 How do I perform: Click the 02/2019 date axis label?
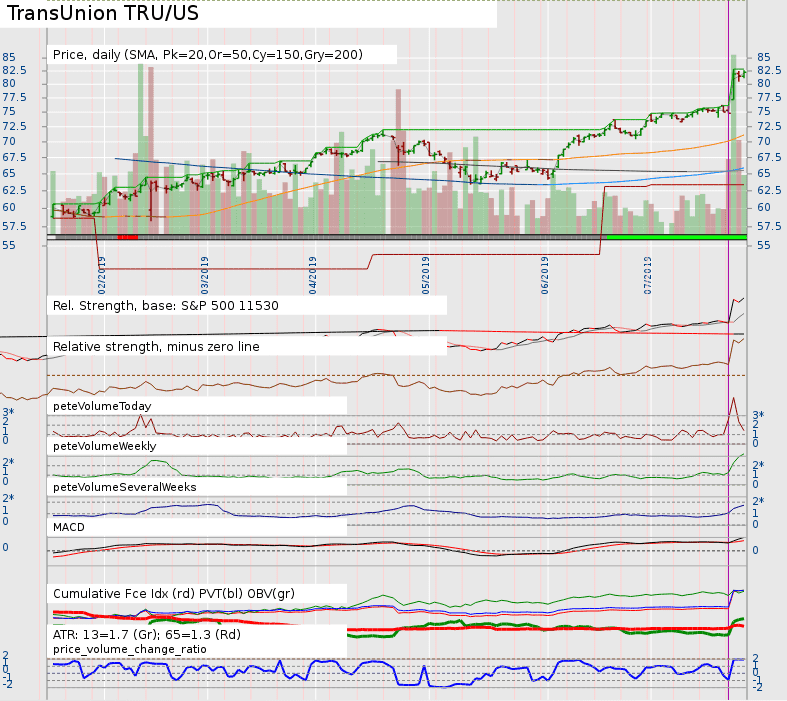point(102,275)
